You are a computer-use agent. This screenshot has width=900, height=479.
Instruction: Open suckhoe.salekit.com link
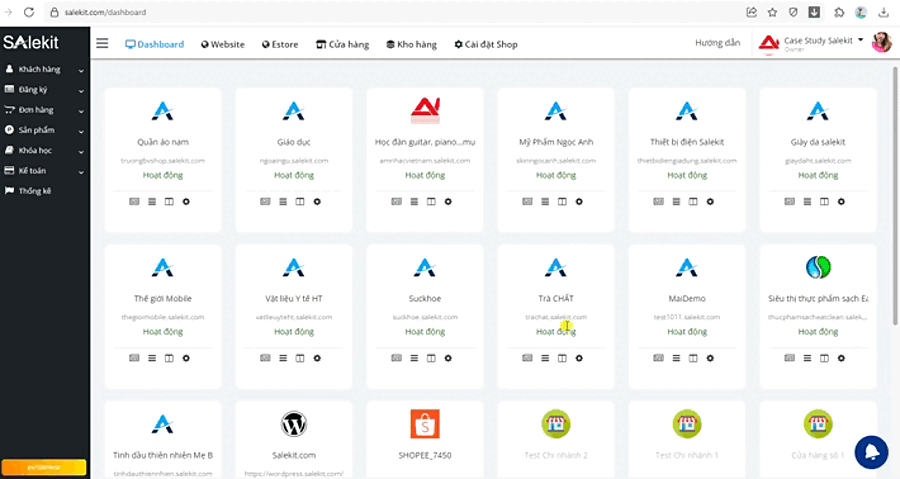click(425, 317)
